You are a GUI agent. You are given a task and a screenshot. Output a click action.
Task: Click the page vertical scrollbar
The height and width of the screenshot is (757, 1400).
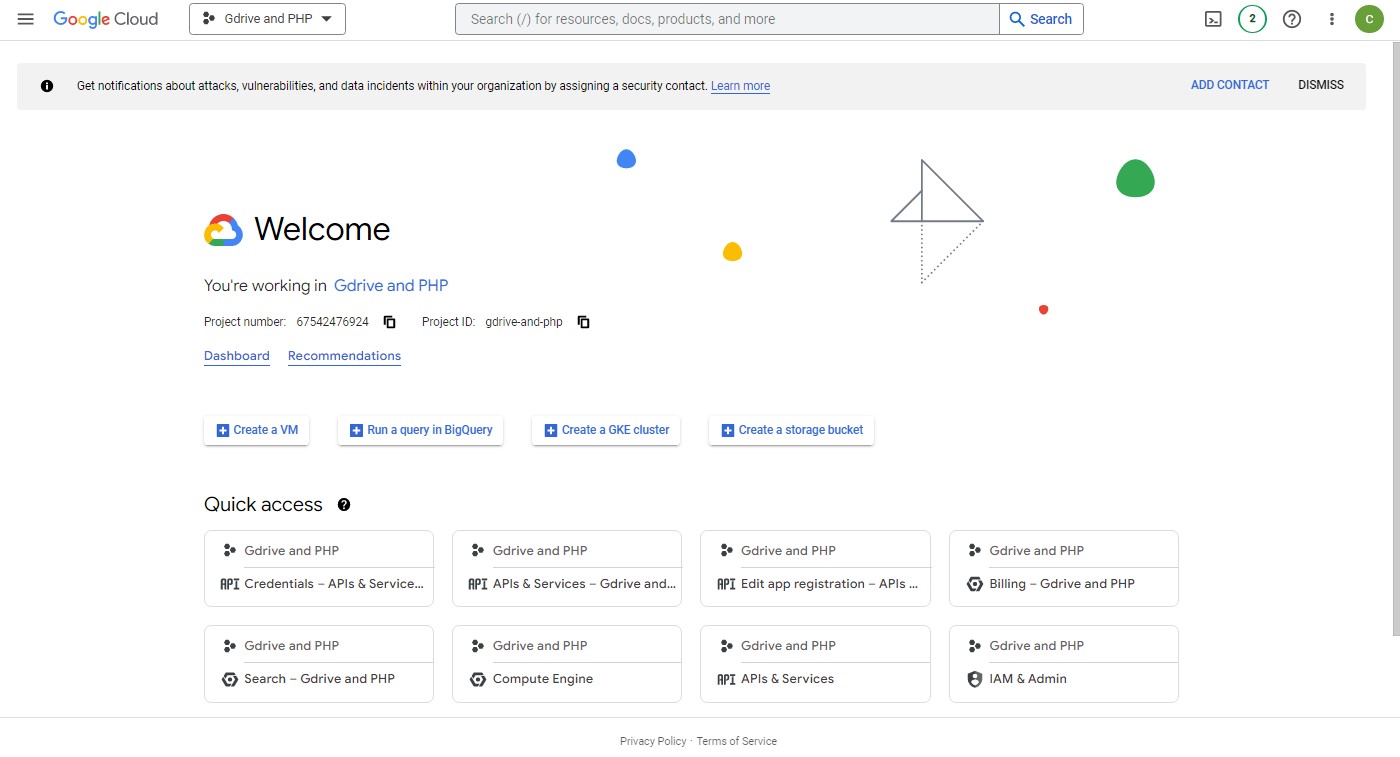click(x=1395, y=338)
